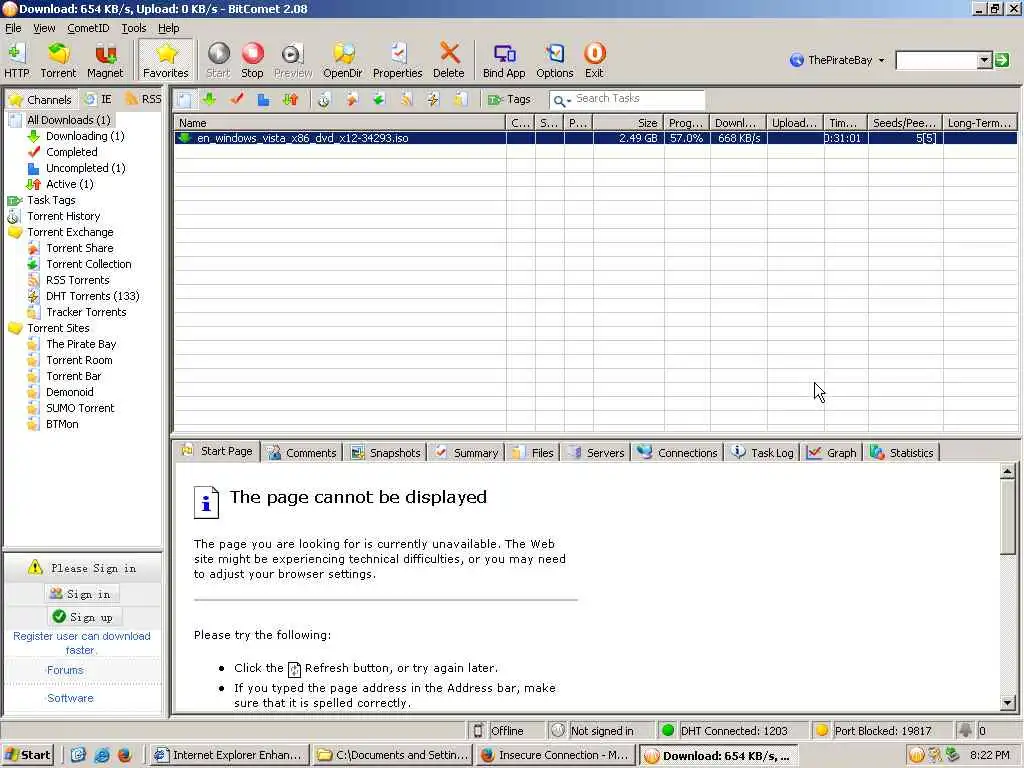Stop the download with the Stop icon
The height and width of the screenshot is (768, 1024).
click(x=252, y=60)
